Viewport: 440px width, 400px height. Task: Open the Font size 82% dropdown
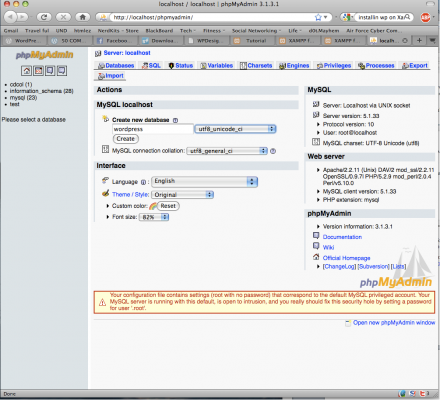pyautogui.click(x=154, y=217)
